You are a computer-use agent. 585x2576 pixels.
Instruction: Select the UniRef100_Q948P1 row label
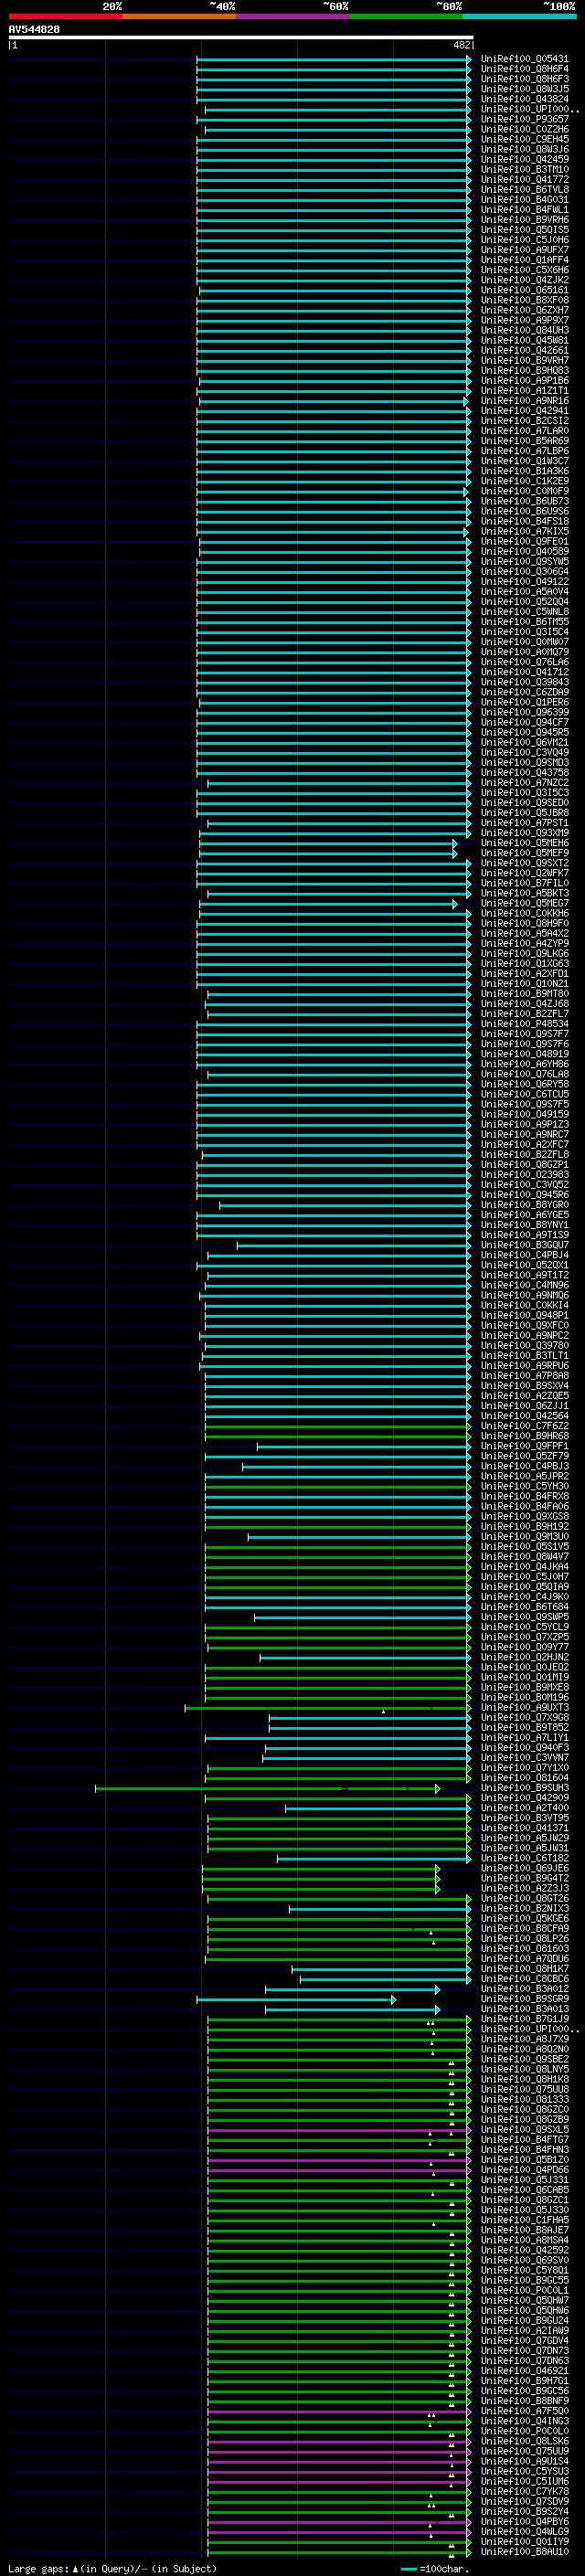point(524,1315)
